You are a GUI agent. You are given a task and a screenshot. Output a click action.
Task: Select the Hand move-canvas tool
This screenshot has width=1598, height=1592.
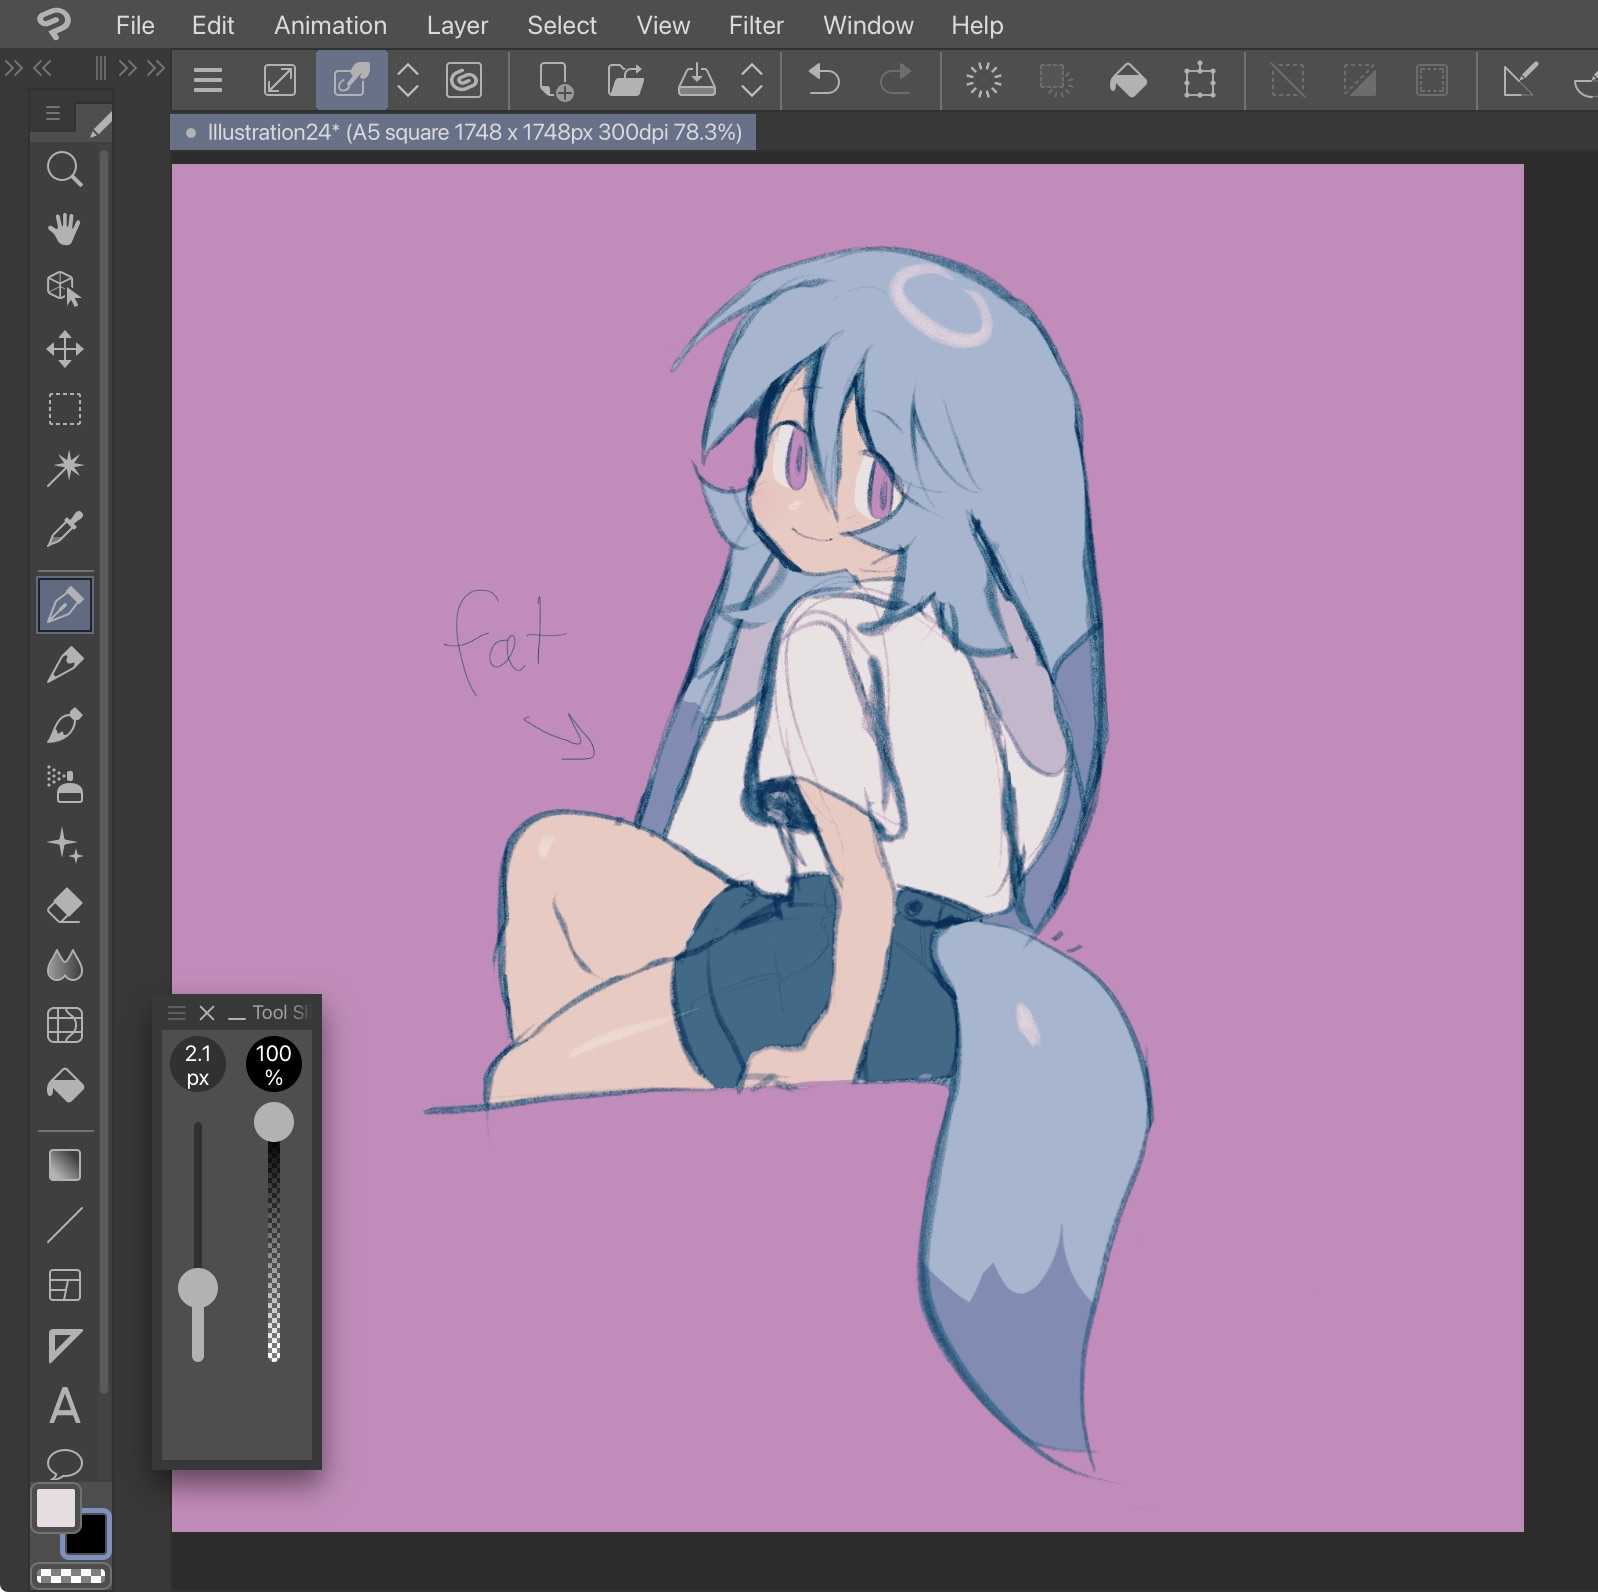point(64,229)
